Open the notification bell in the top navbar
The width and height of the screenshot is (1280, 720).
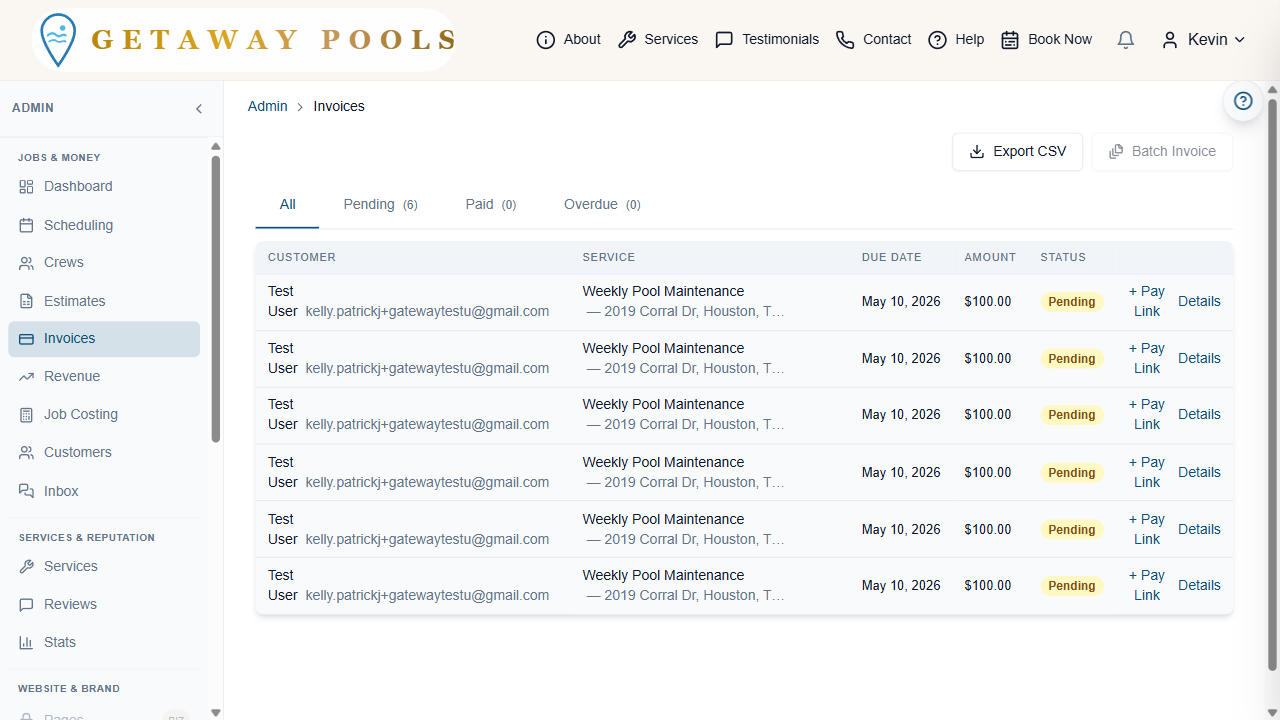click(x=1125, y=39)
